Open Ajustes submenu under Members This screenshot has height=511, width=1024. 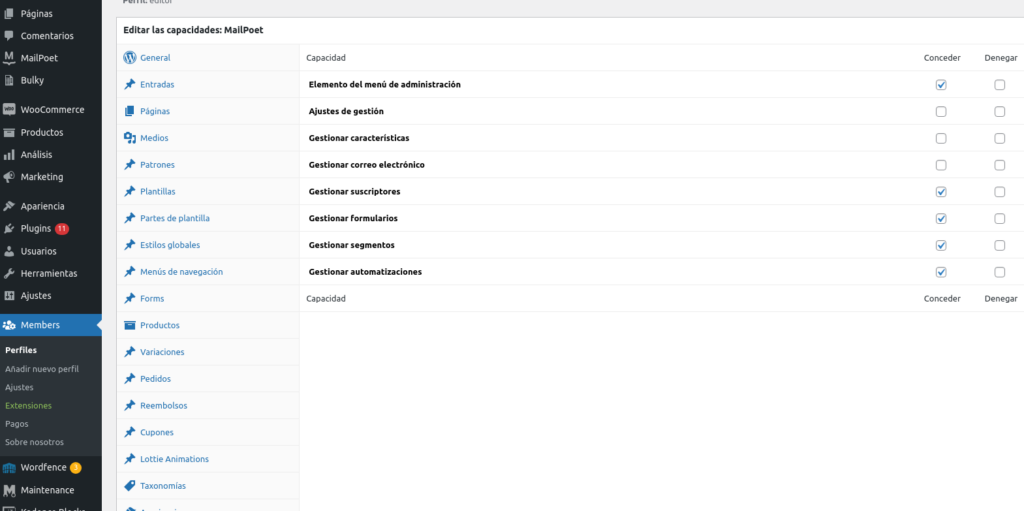pyautogui.click(x=19, y=387)
